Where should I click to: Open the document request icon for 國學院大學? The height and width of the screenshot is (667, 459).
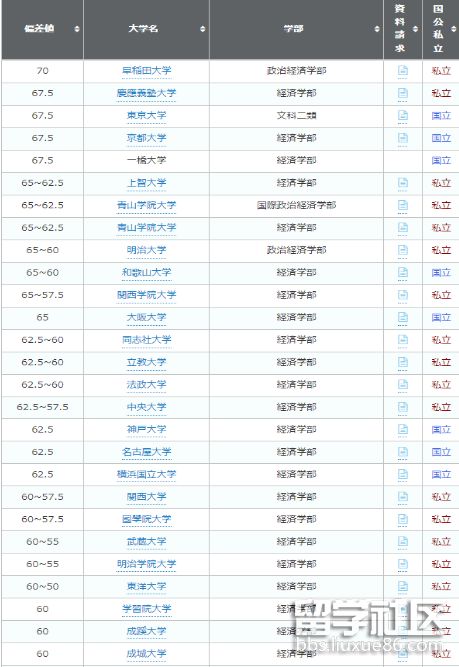(x=402, y=519)
